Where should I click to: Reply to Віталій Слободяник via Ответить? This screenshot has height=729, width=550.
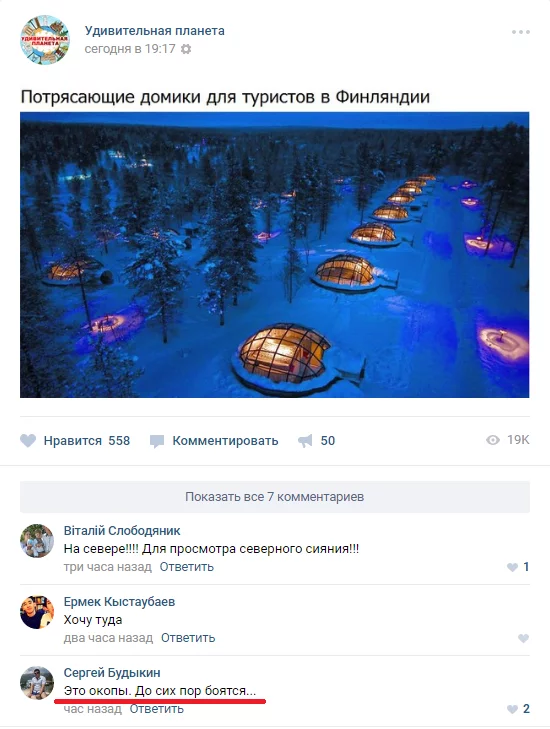tap(186, 567)
